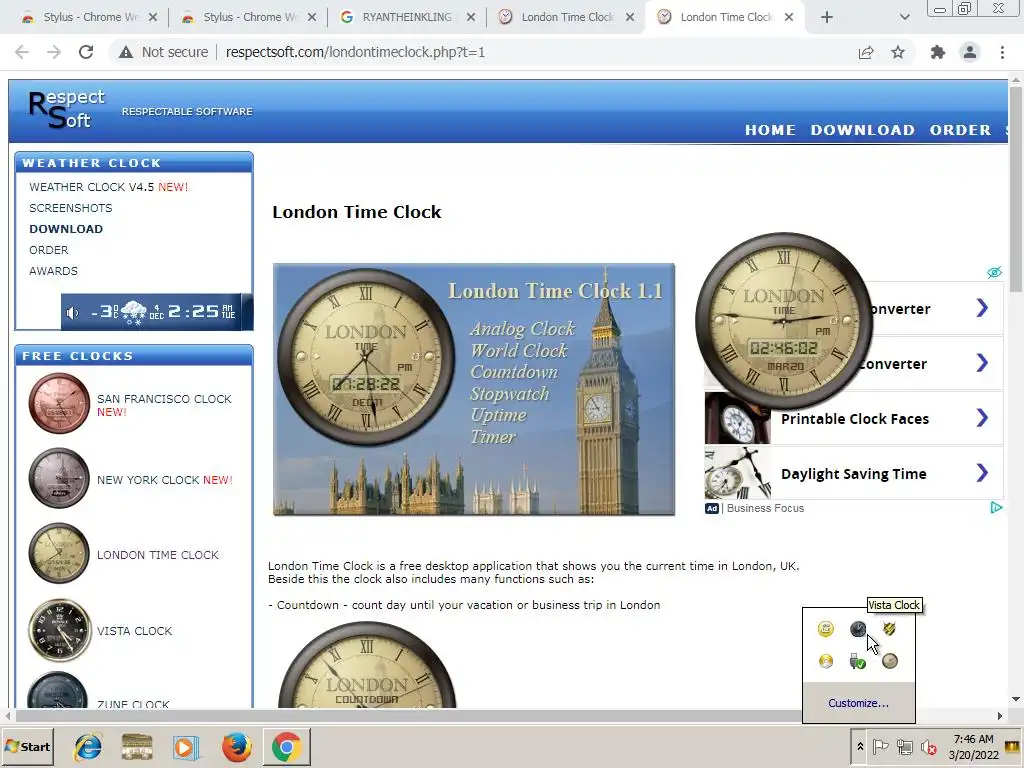
Task: Open San Francisco Clock link
Action: click(164, 399)
